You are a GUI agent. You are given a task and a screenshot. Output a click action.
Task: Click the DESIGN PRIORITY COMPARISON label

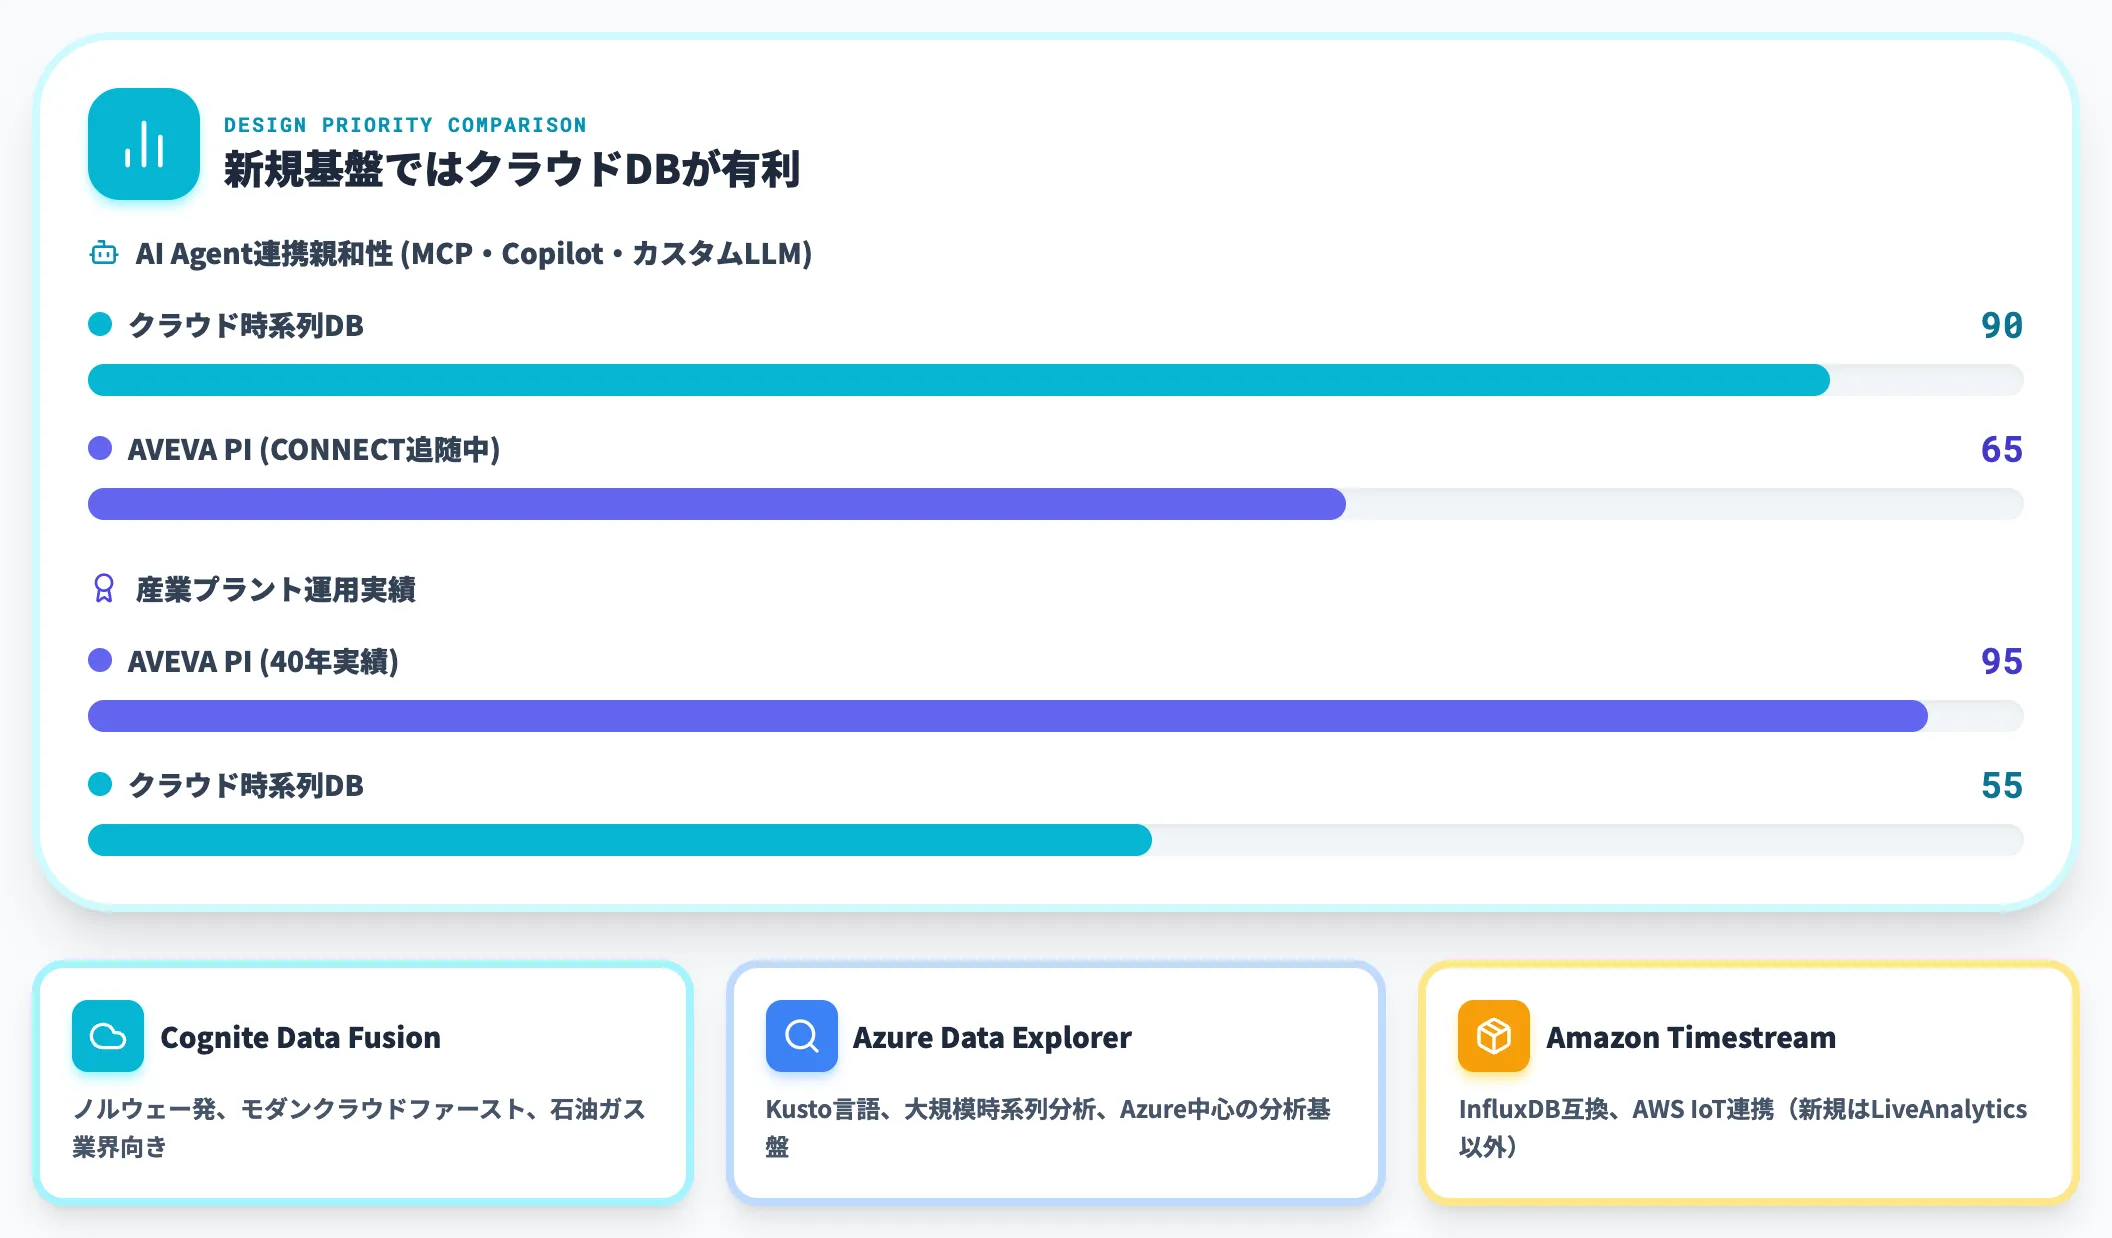(x=405, y=125)
